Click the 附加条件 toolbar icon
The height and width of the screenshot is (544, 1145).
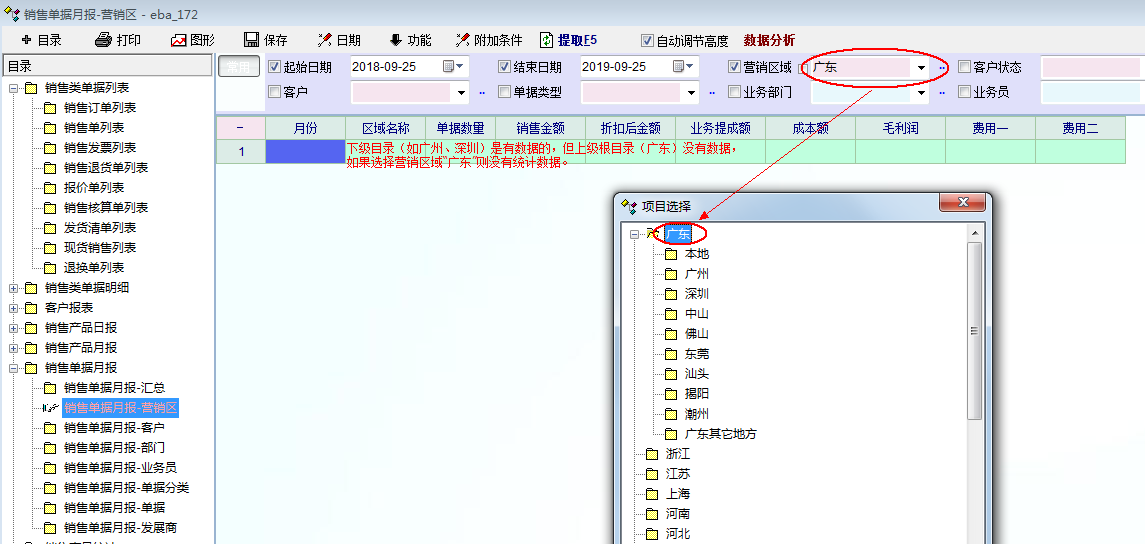(x=462, y=40)
